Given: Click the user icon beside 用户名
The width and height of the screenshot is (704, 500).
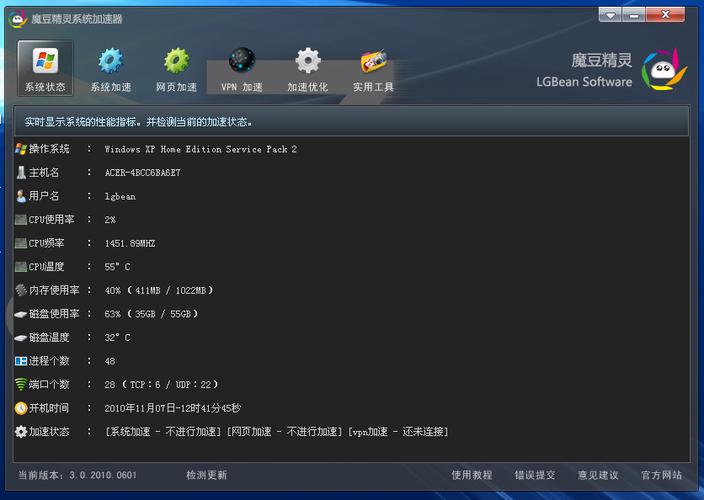Looking at the screenshot, I should (21, 196).
